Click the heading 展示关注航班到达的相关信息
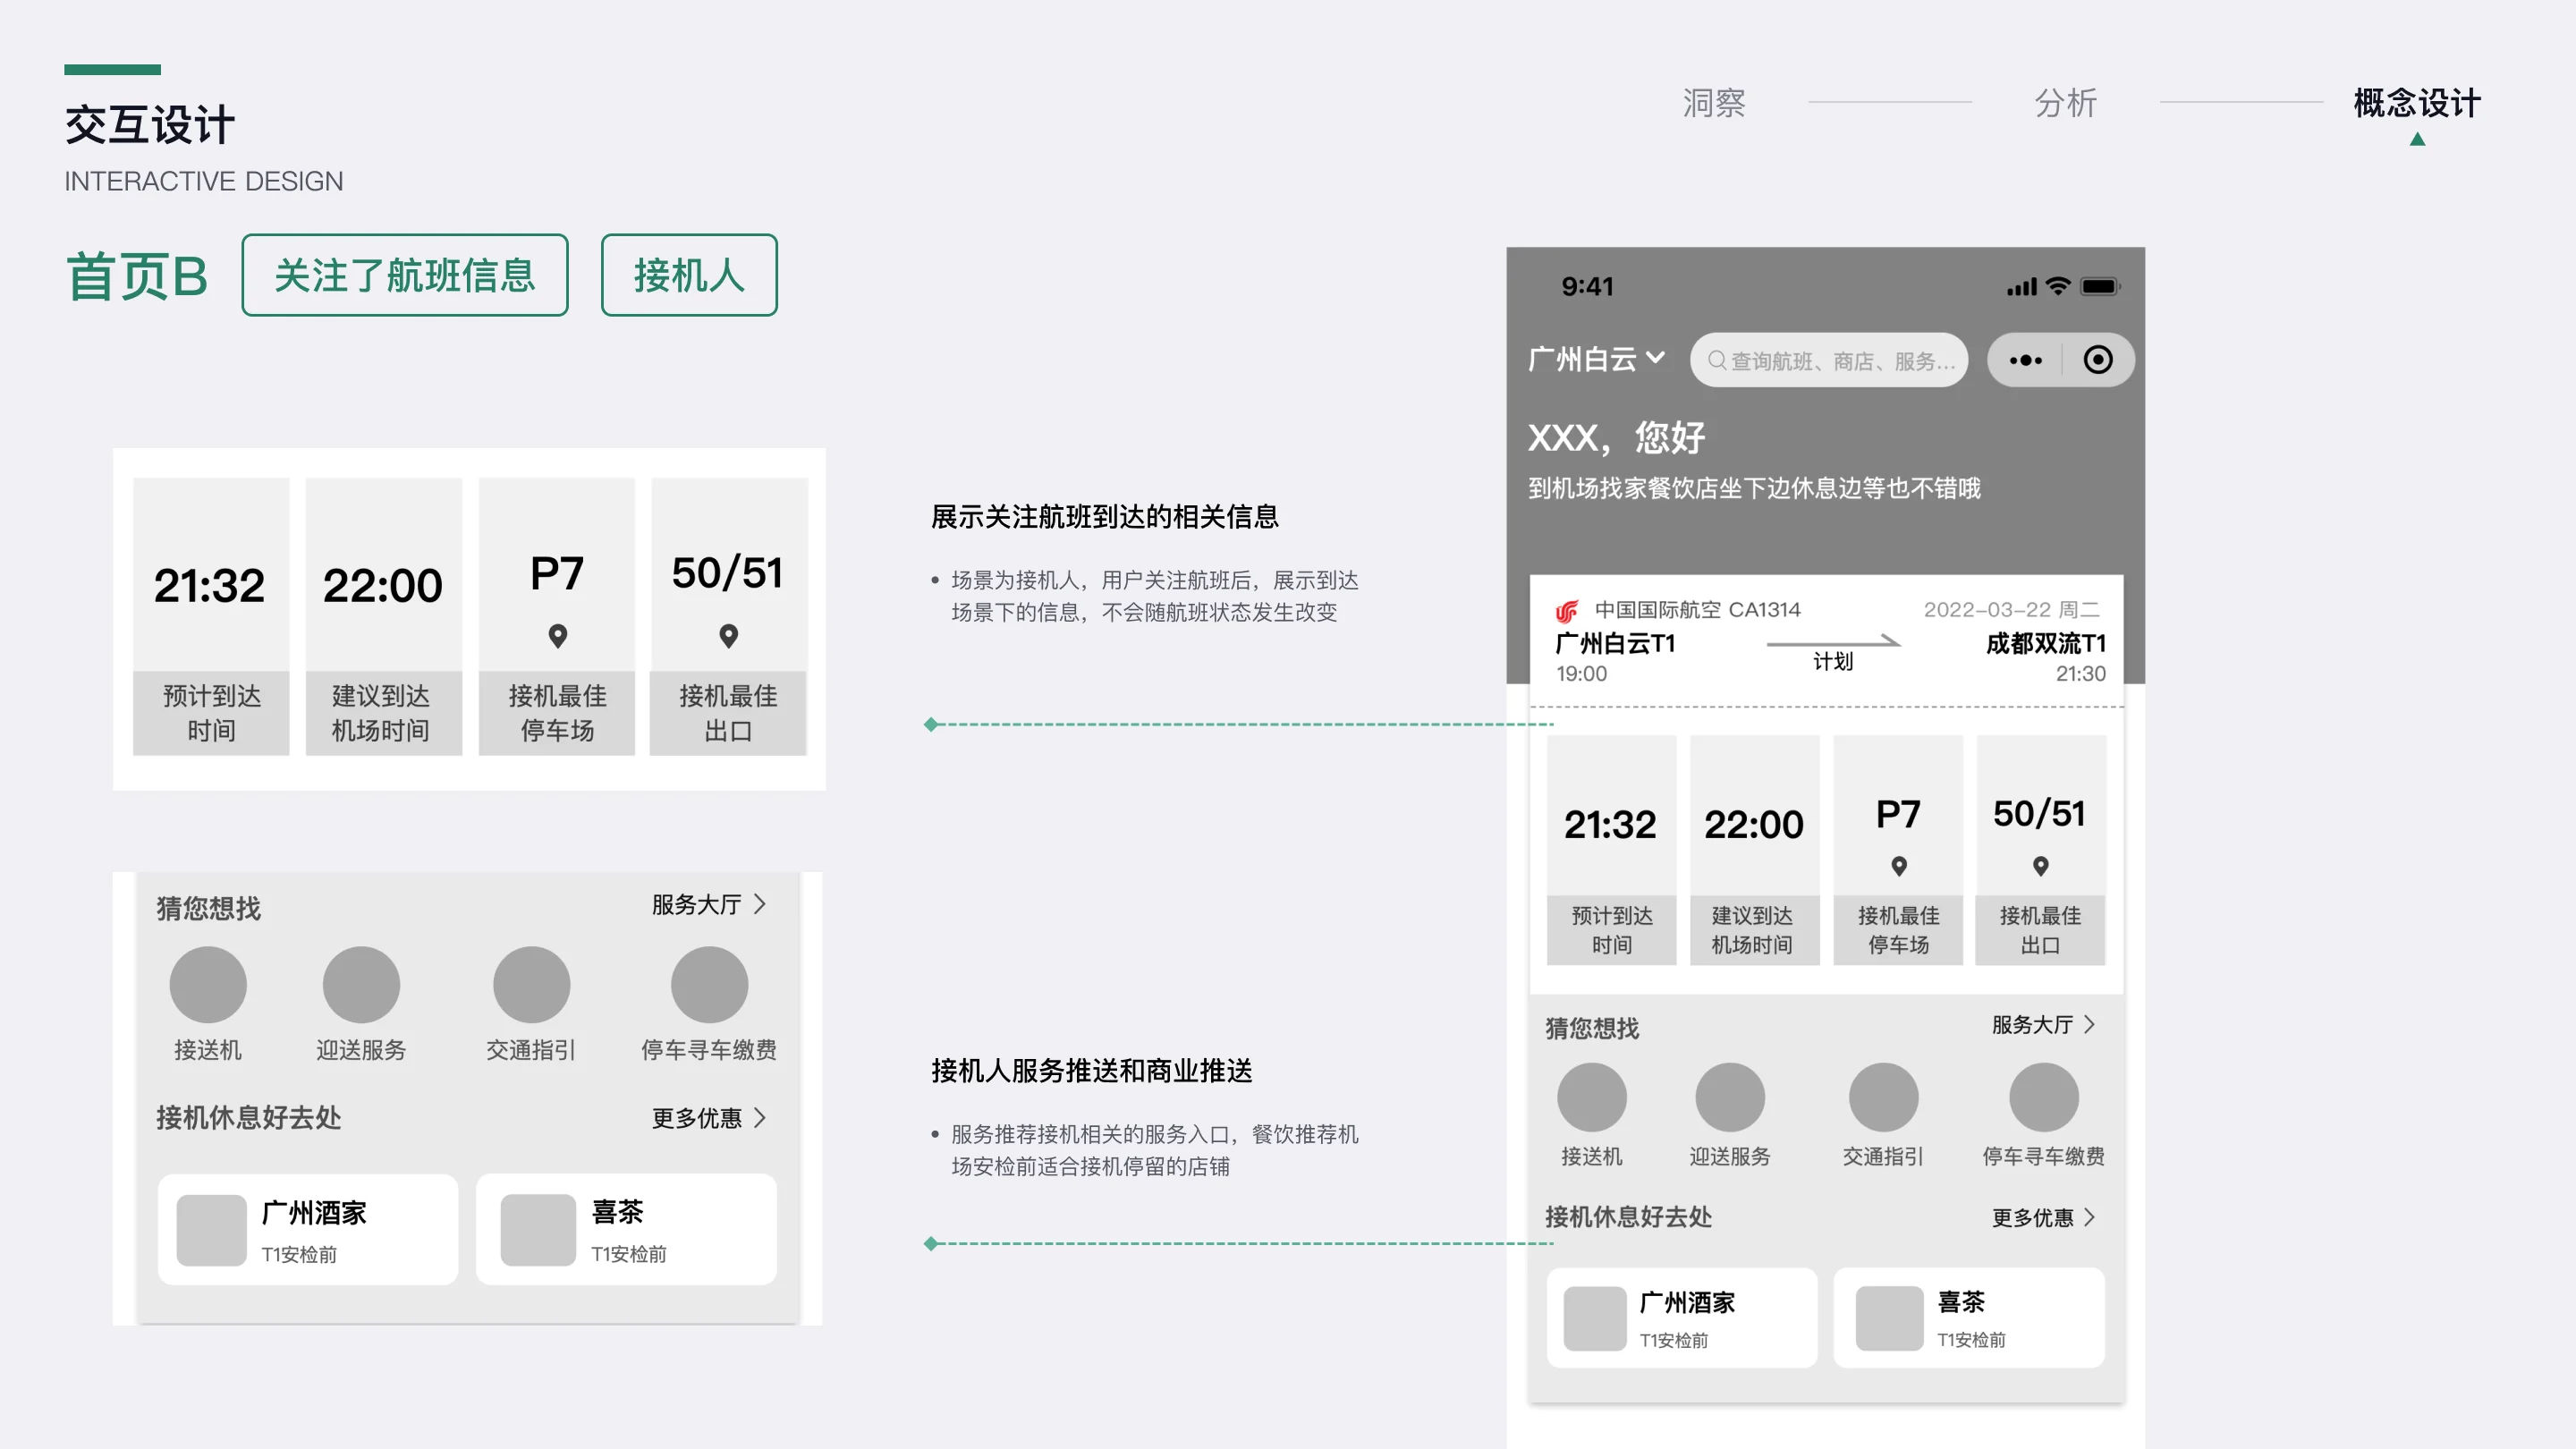2576x1449 pixels. click(x=1105, y=516)
